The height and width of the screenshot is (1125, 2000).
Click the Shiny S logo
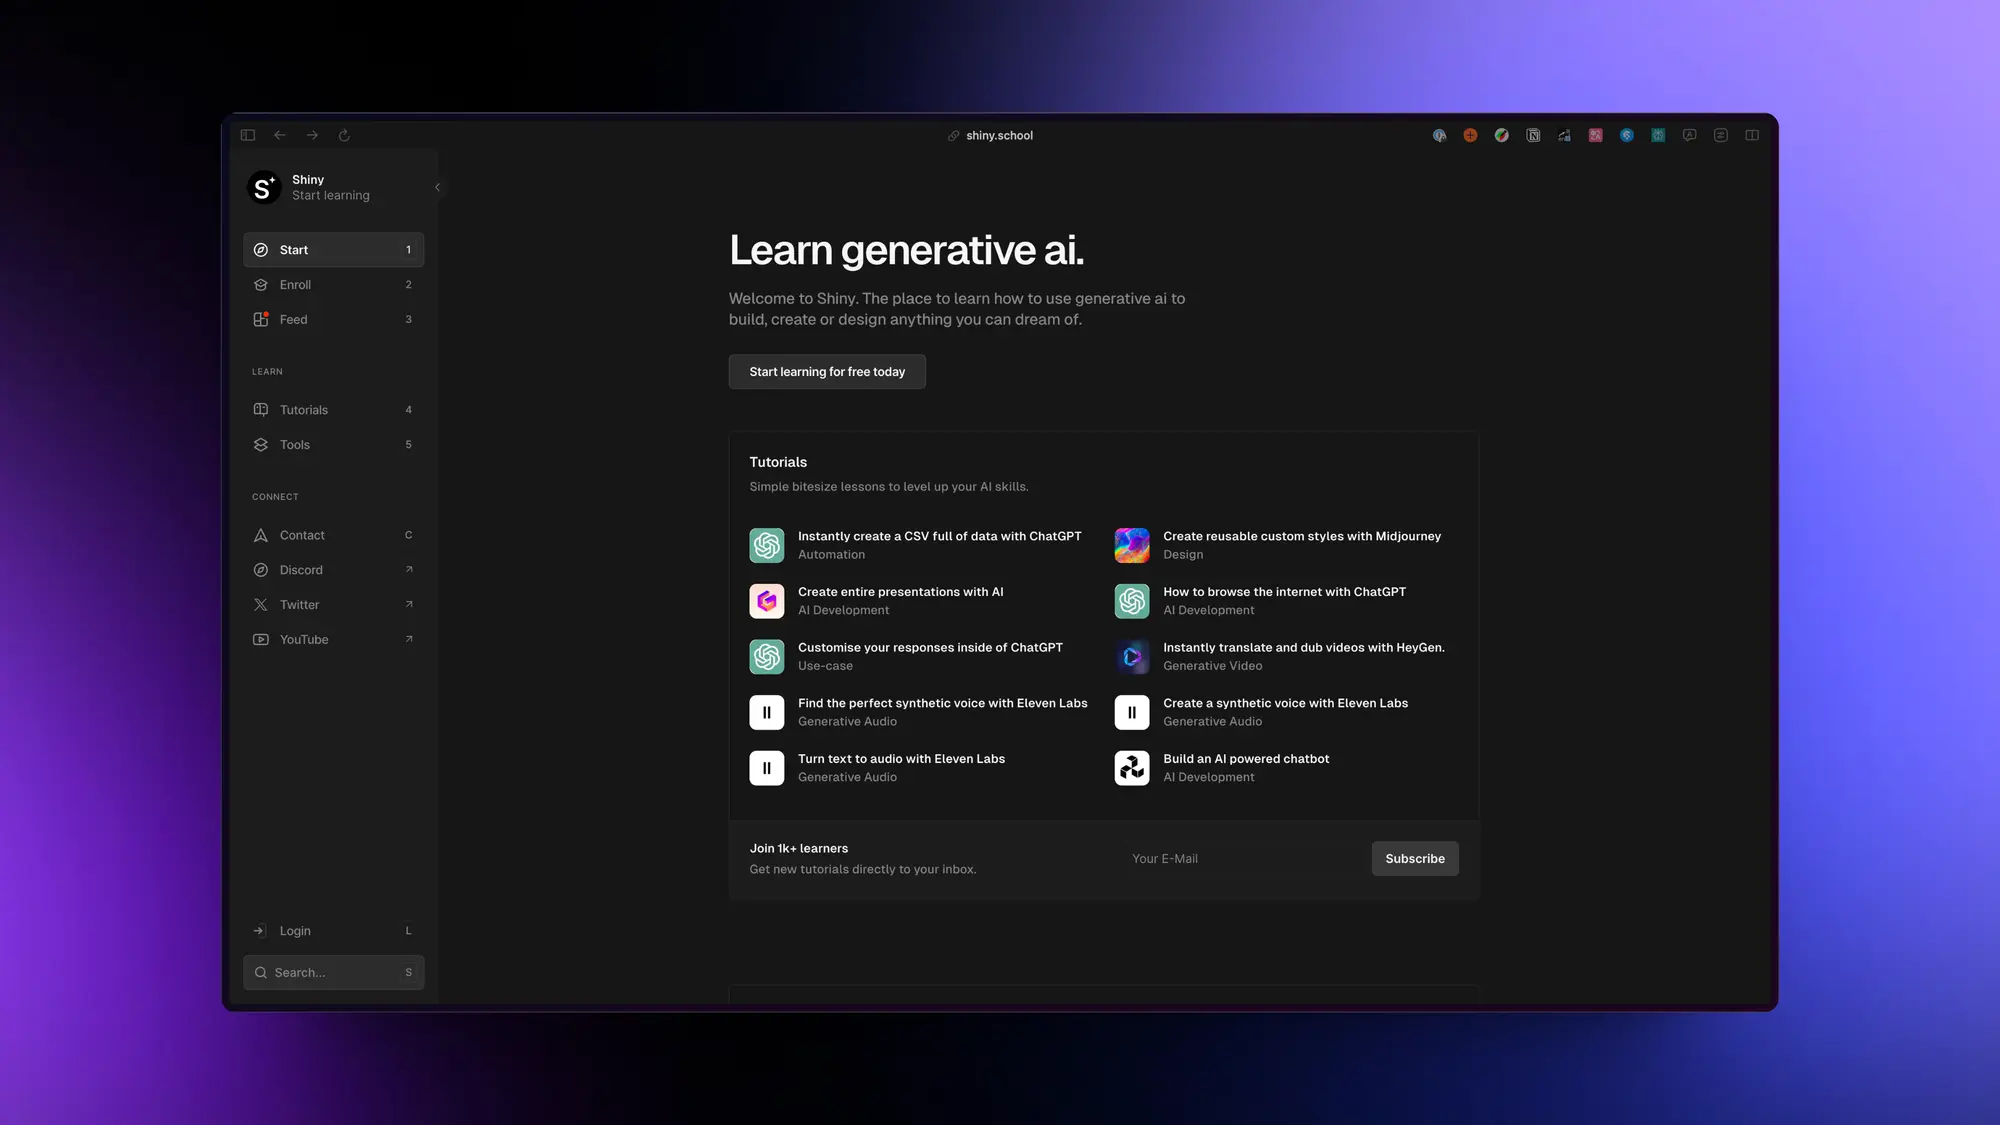[x=264, y=187]
